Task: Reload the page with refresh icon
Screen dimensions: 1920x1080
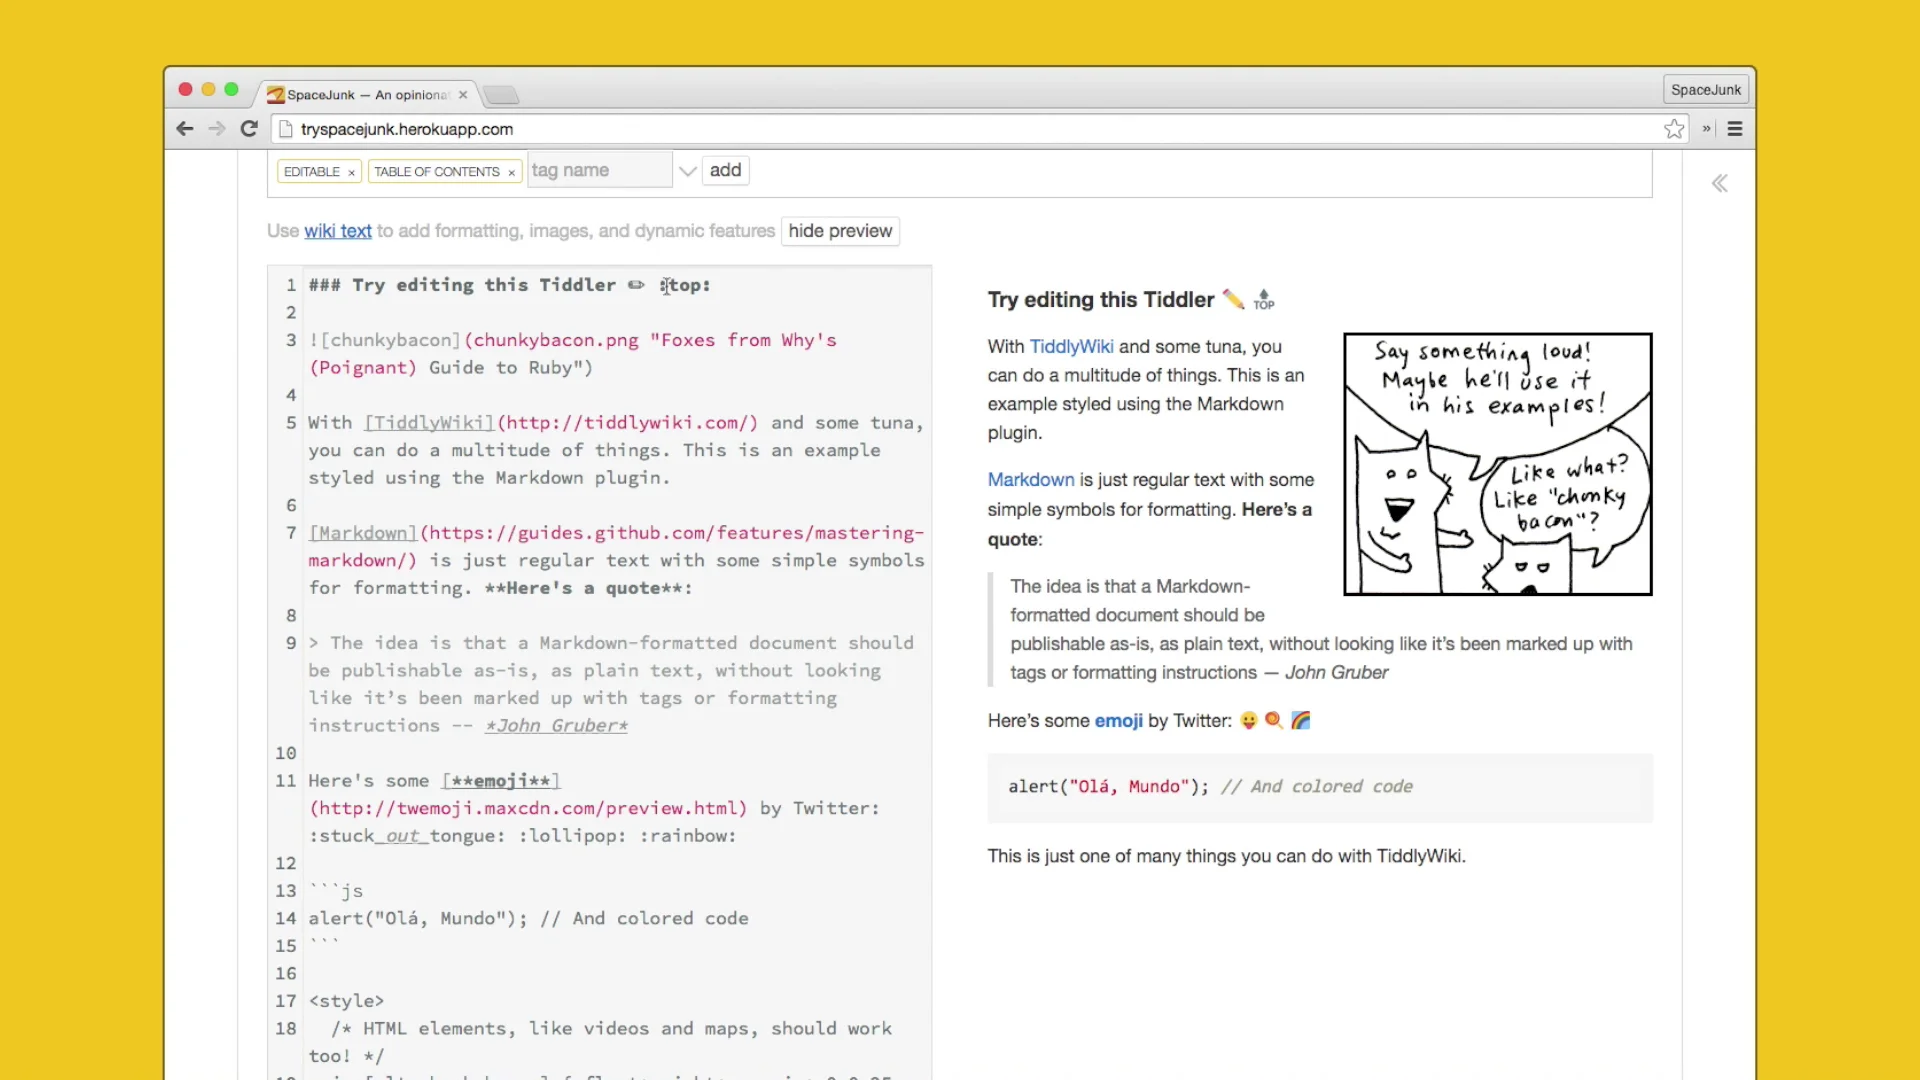Action: tap(250, 129)
